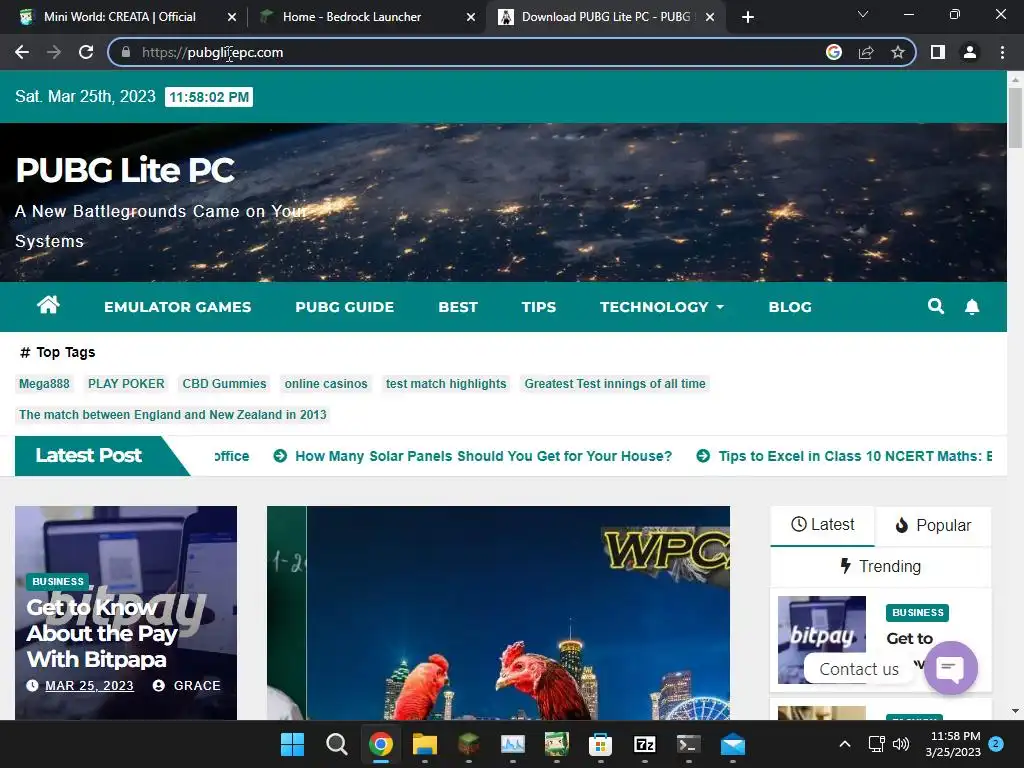The width and height of the screenshot is (1024, 768).
Task: Open Chrome side panel
Action: (x=938, y=52)
